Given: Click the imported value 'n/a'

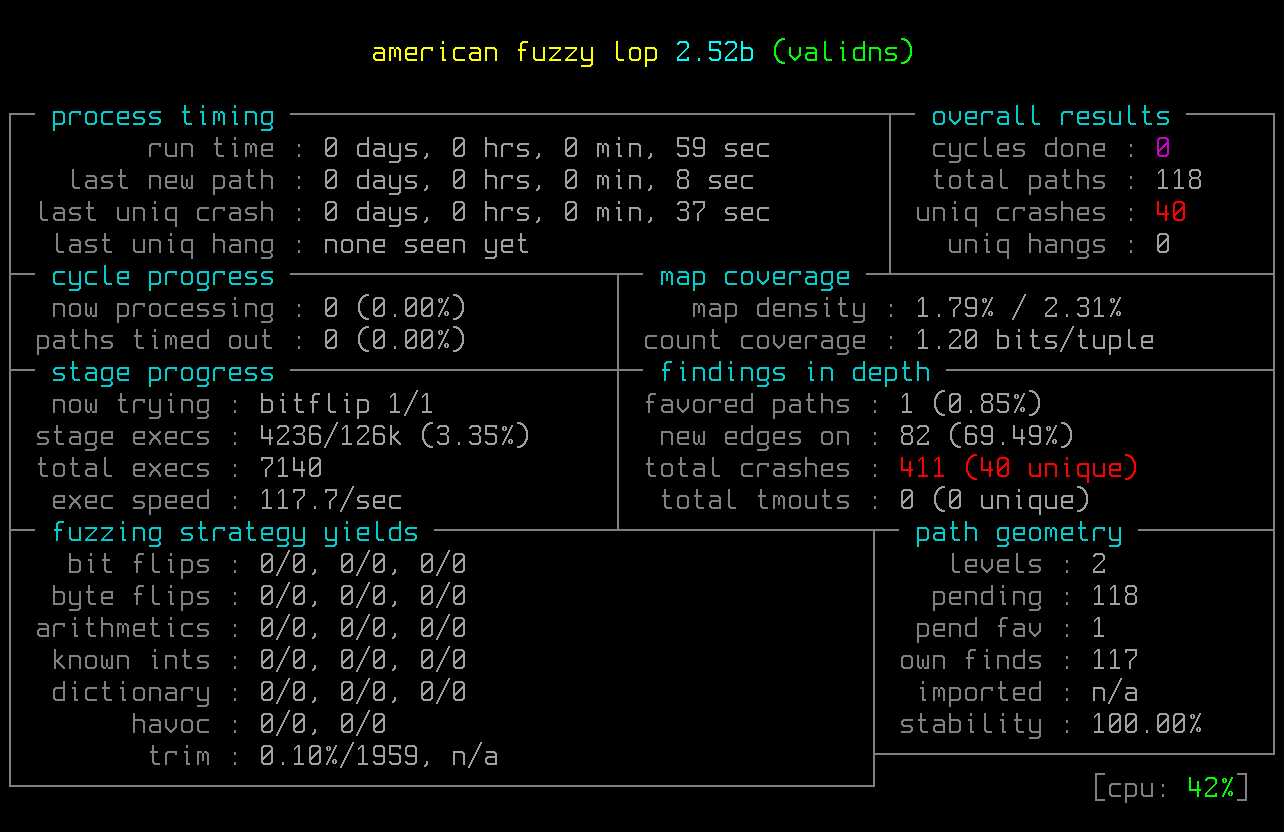Looking at the screenshot, I should (1115, 693).
